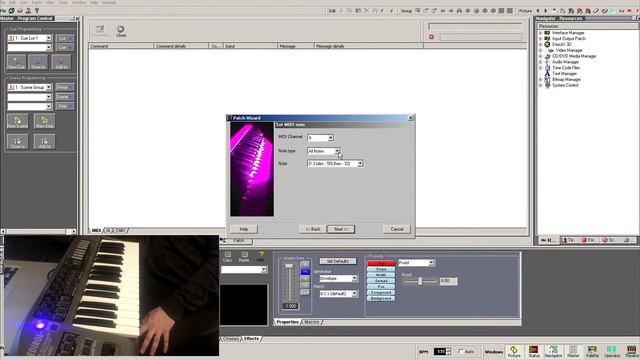Viewport: 640px width, 360px height.
Task: Click the Patch button below wizard
Action: (239, 241)
